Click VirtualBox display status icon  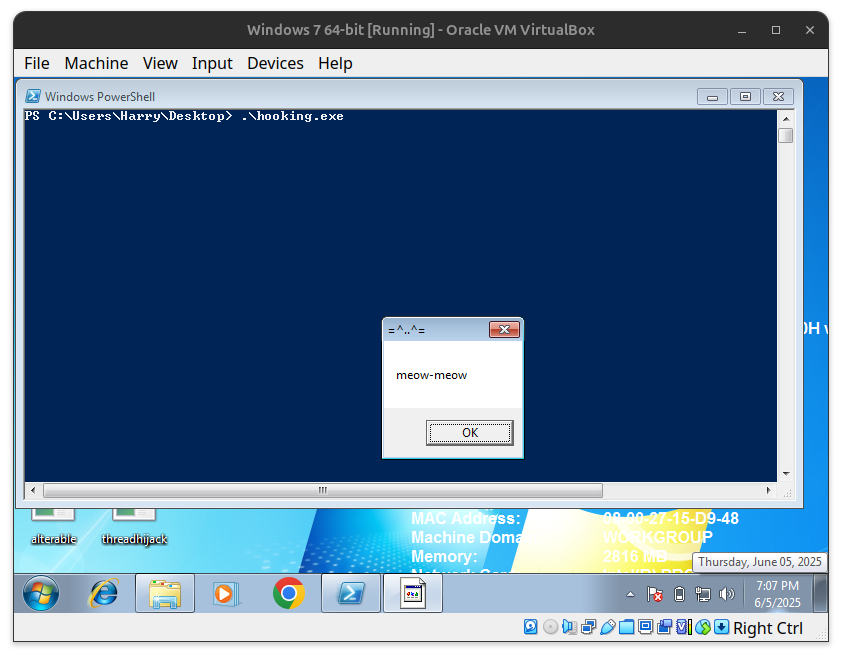[x=645, y=627]
